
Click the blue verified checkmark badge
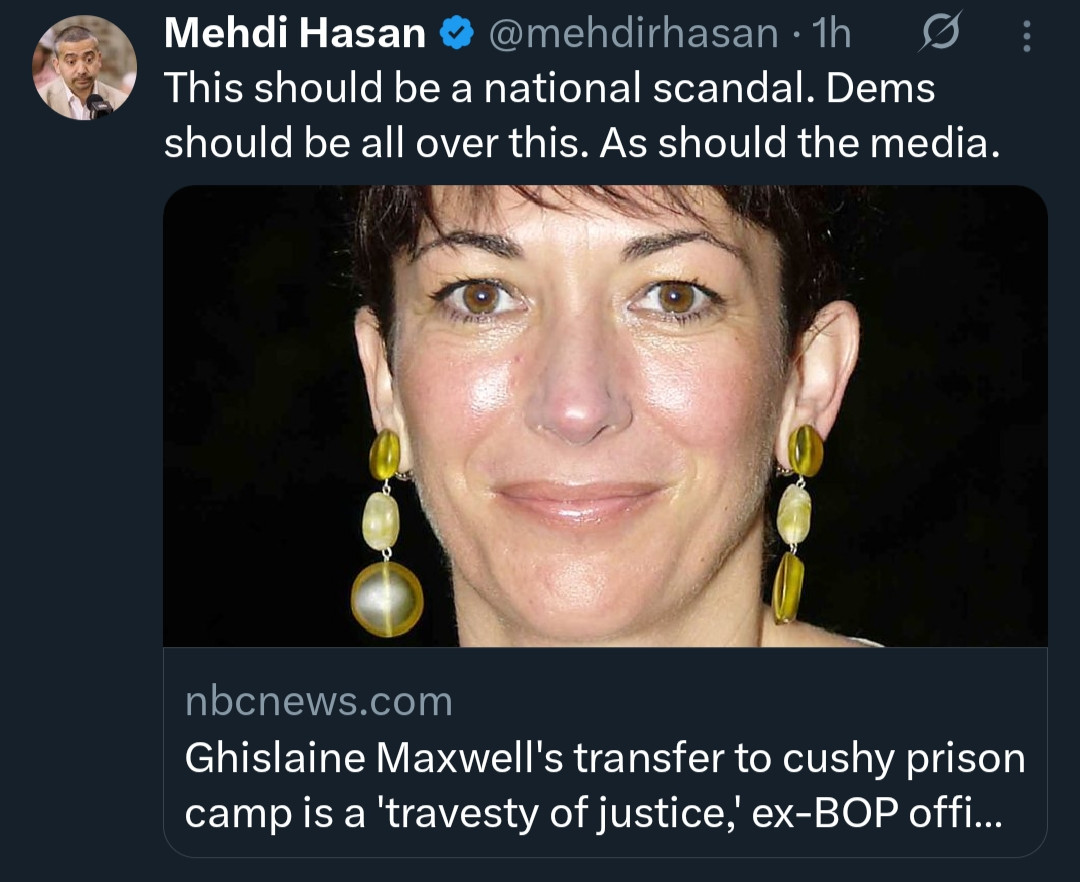(x=456, y=33)
